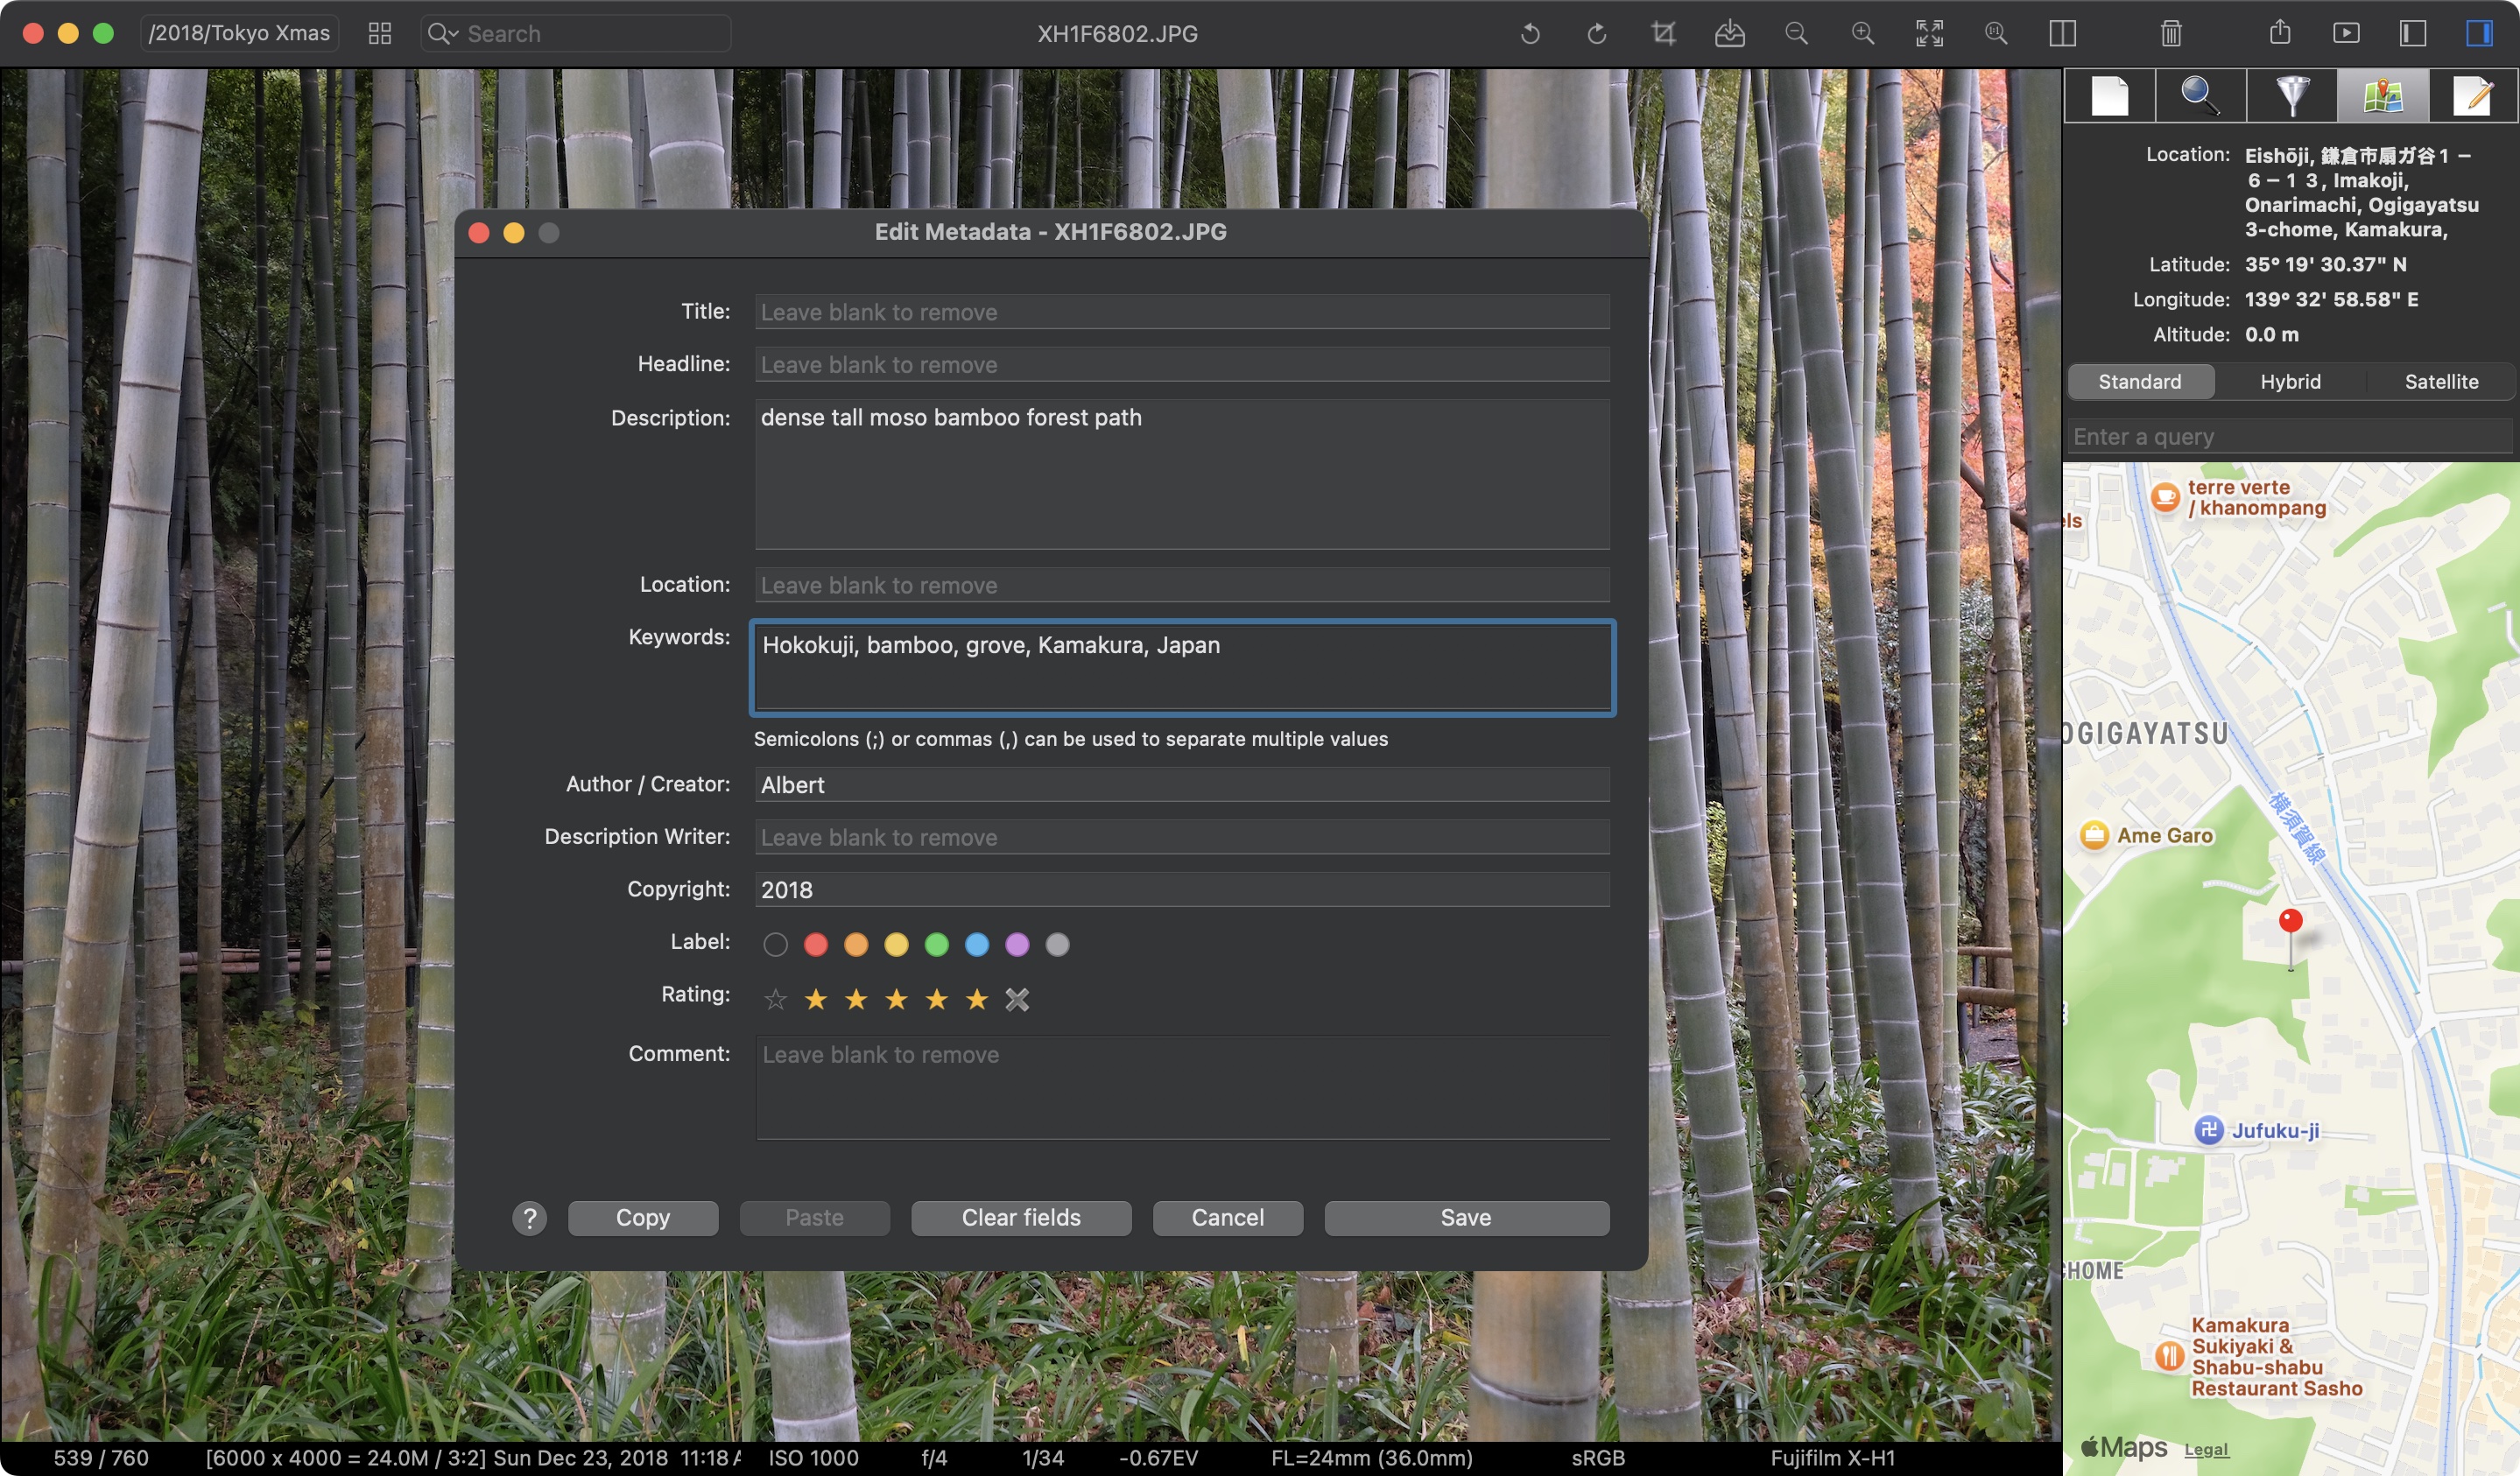Click the Comment text area
The image size is (2520, 1476).
click(x=1182, y=1088)
